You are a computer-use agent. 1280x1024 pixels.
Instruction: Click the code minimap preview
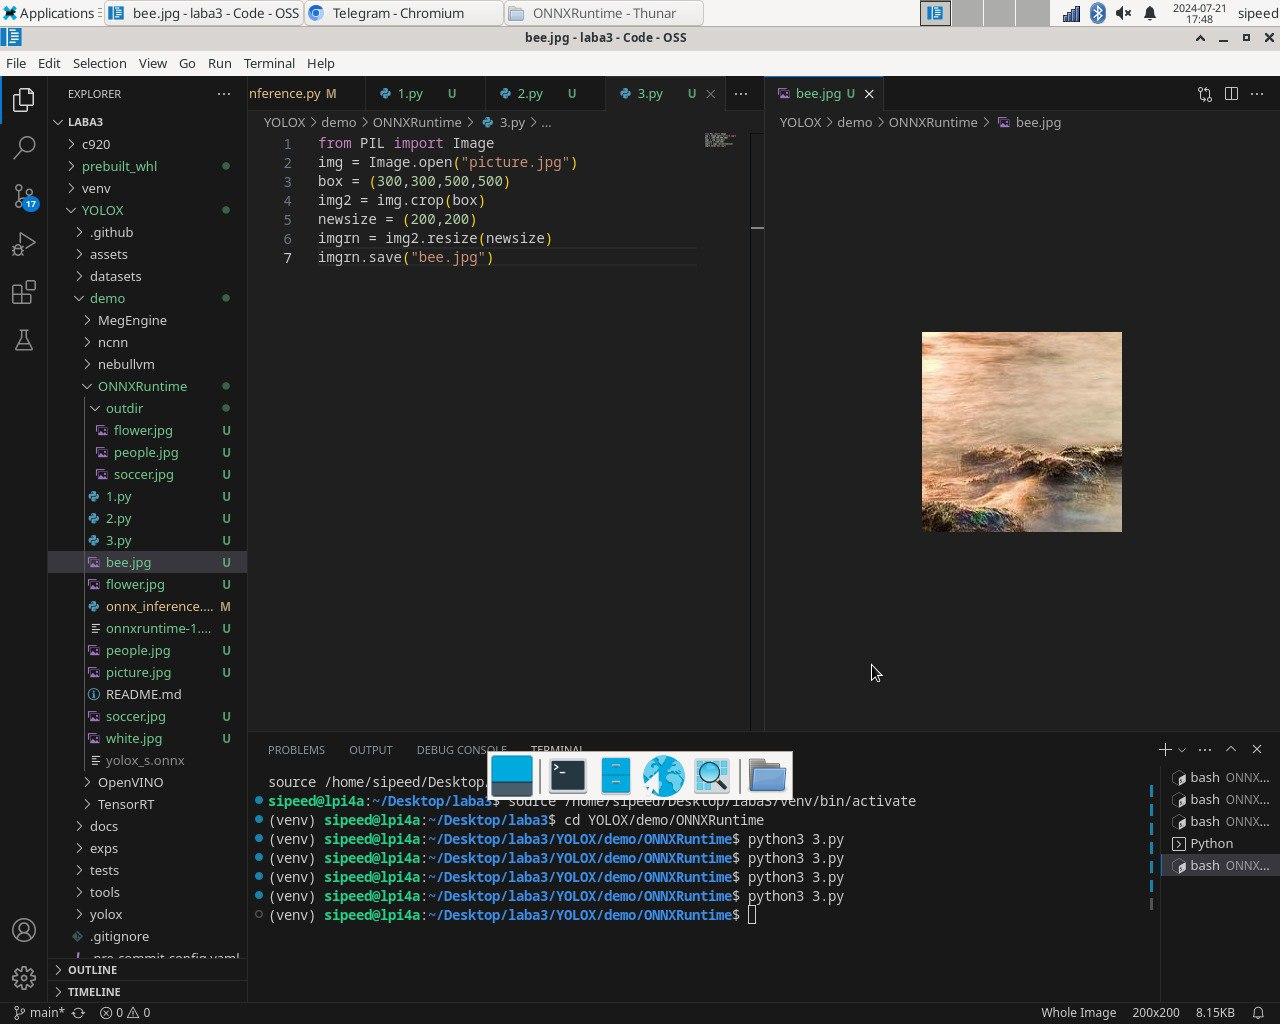[720, 141]
